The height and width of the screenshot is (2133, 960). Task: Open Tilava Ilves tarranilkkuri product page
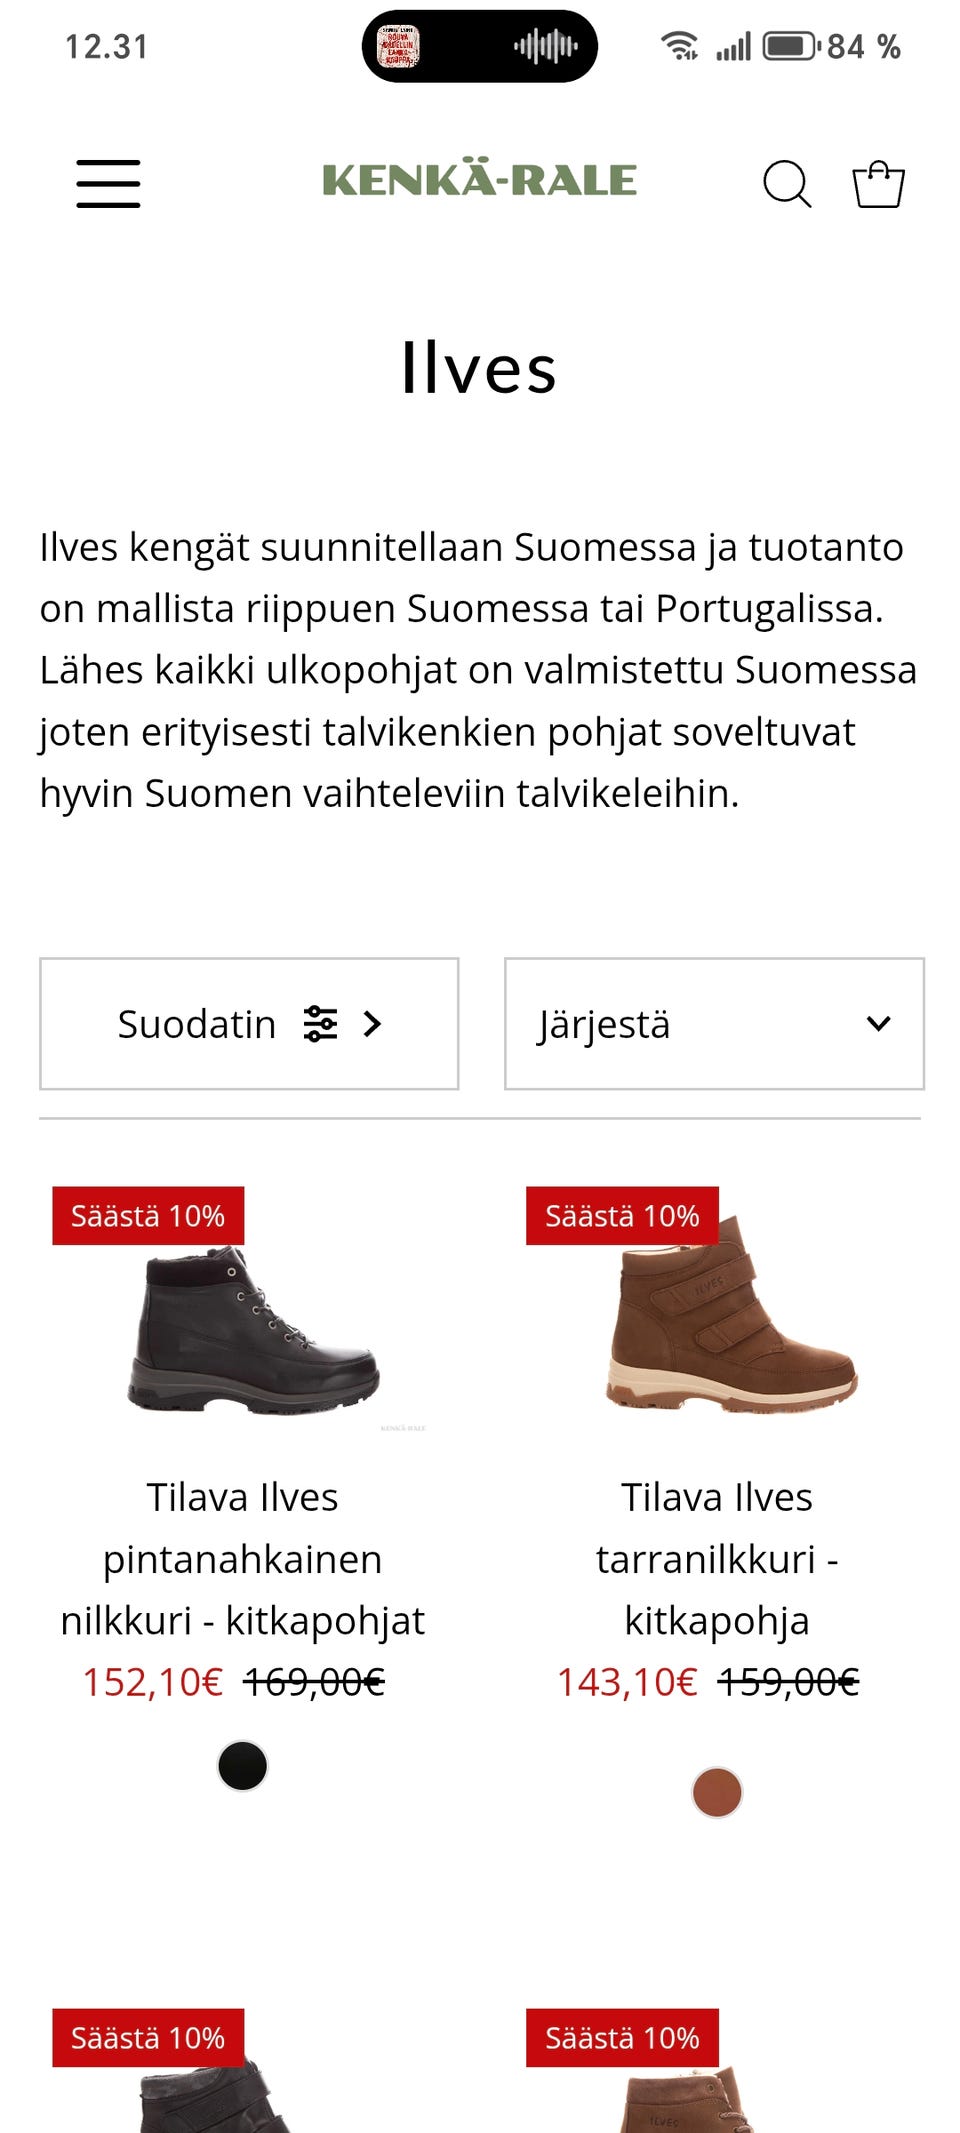coord(717,1558)
